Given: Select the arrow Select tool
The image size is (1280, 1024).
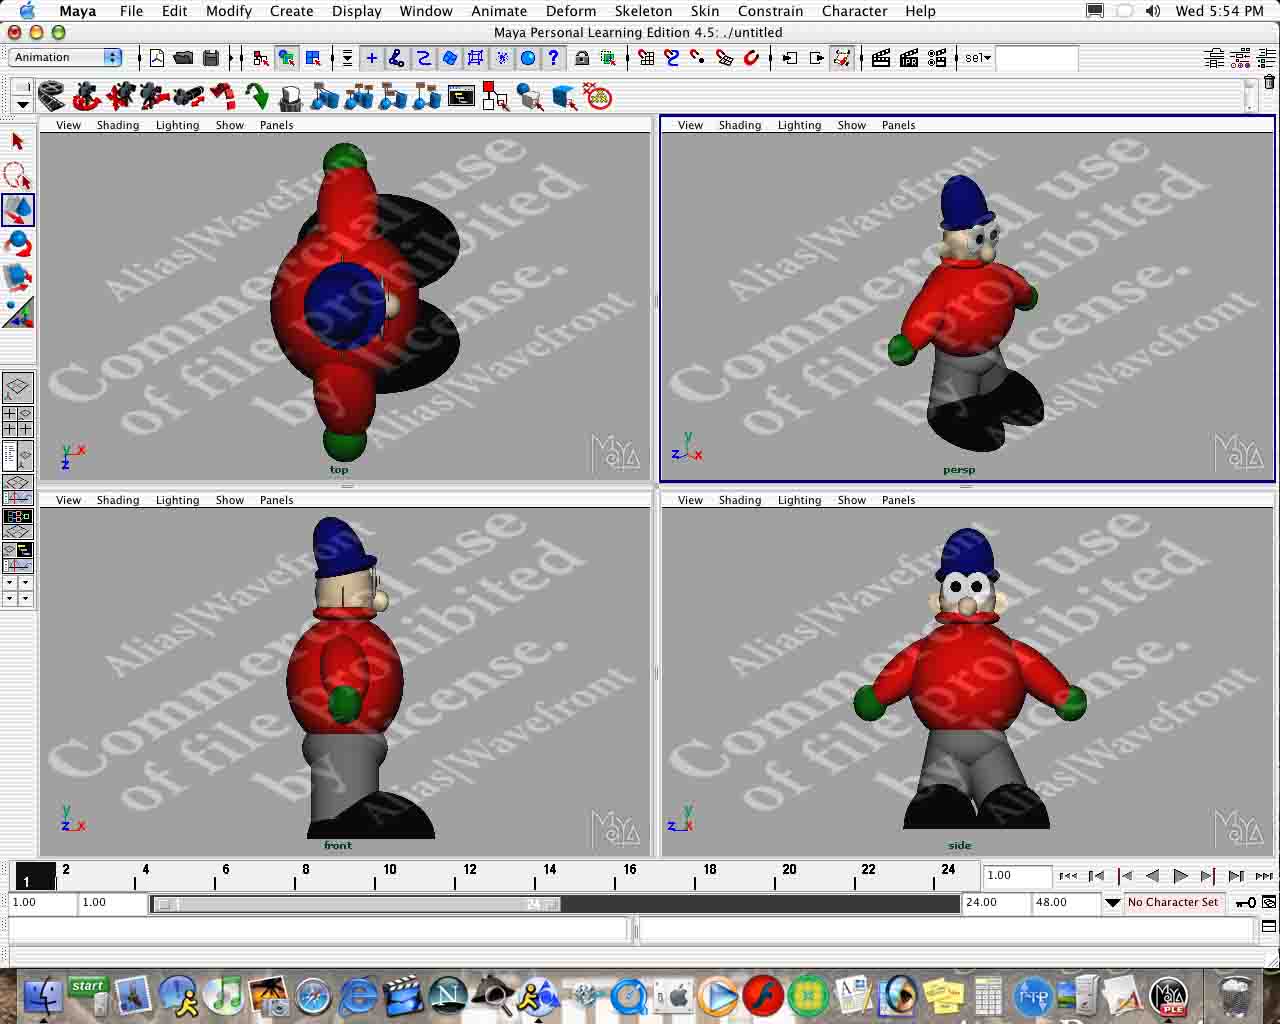Looking at the screenshot, I should coord(17,142).
